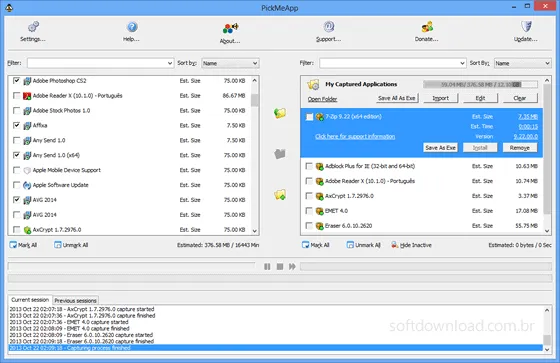The width and height of the screenshot is (560, 363).
Task: Click the Apple Software Update icon
Action: pos(27,185)
